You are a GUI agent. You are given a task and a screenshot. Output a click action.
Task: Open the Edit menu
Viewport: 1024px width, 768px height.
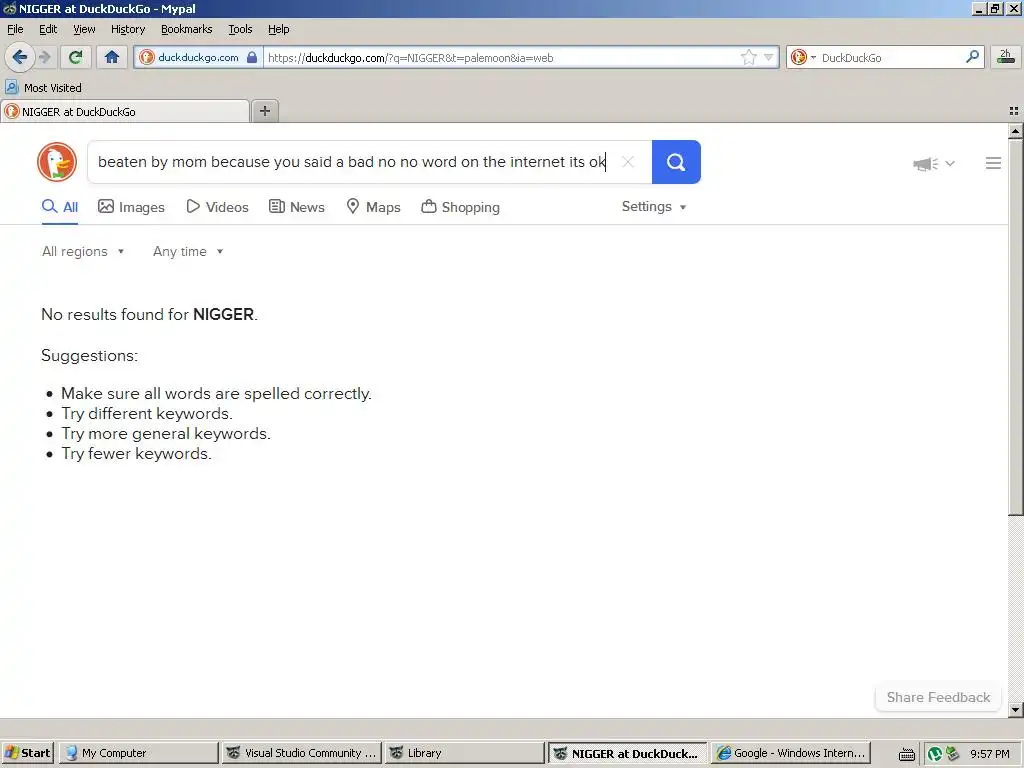pos(48,29)
